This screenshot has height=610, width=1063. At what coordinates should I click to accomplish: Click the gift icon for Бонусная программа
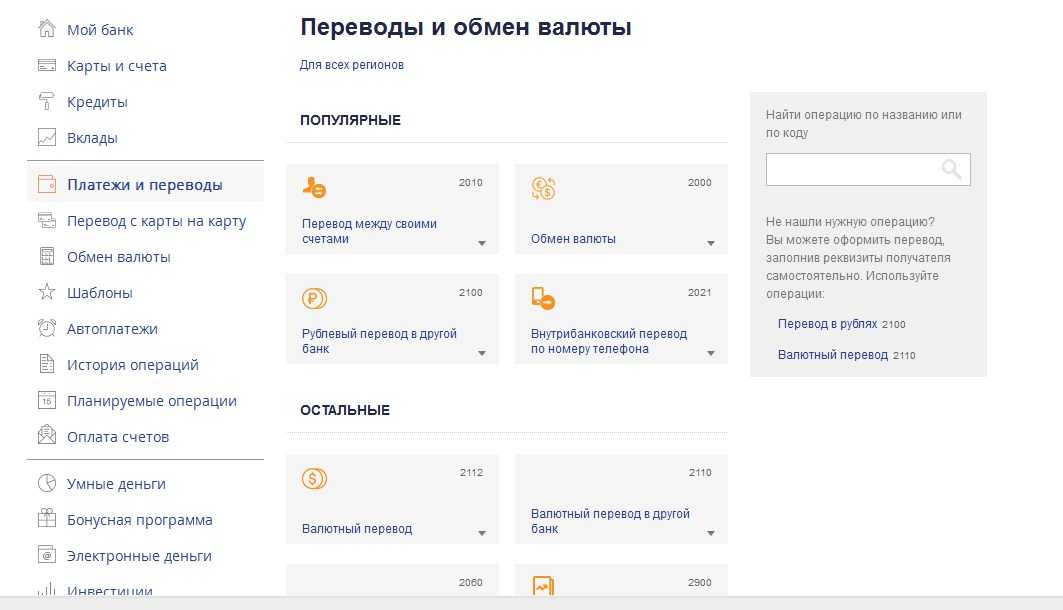[46, 519]
